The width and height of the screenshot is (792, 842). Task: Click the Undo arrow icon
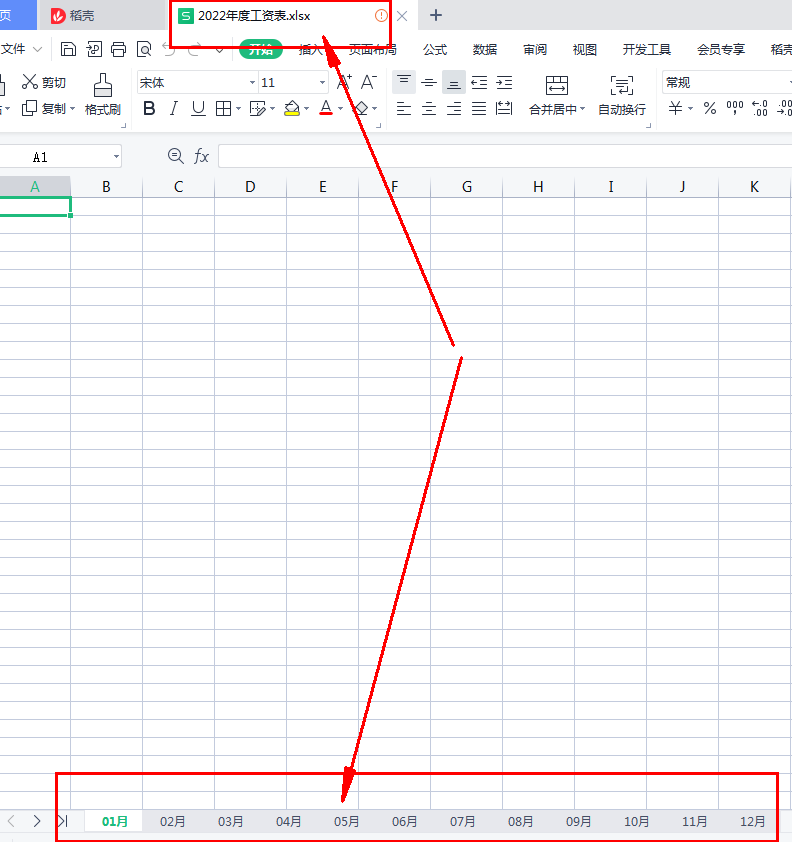tap(169, 49)
